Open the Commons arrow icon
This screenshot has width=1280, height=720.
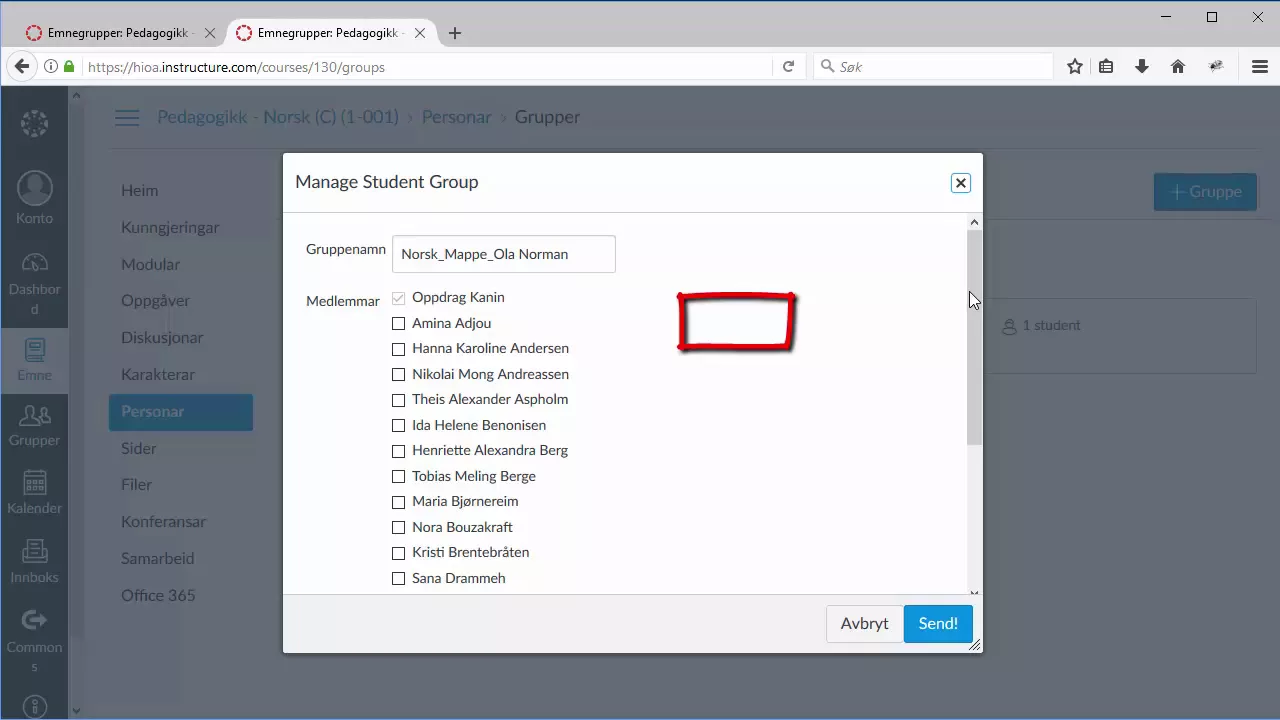click(34, 620)
